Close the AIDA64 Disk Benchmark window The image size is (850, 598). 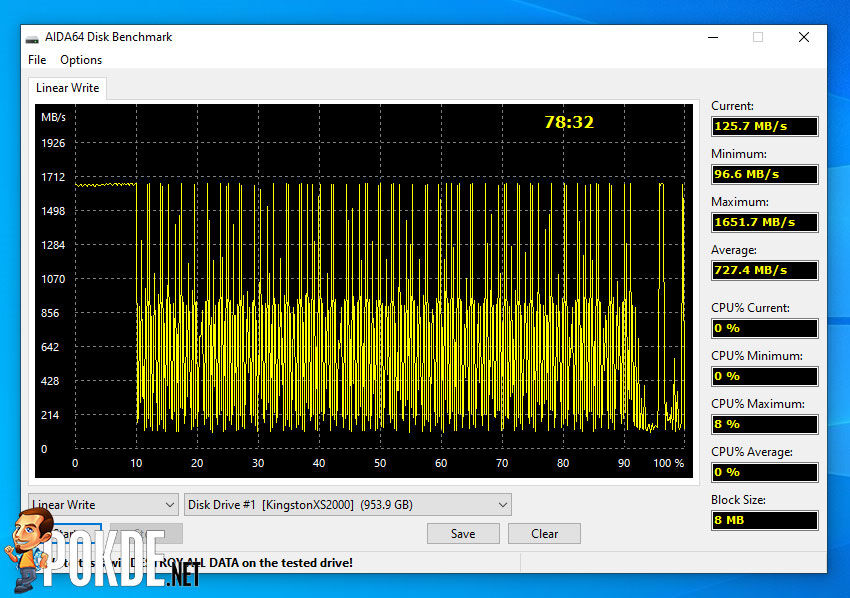coord(804,37)
